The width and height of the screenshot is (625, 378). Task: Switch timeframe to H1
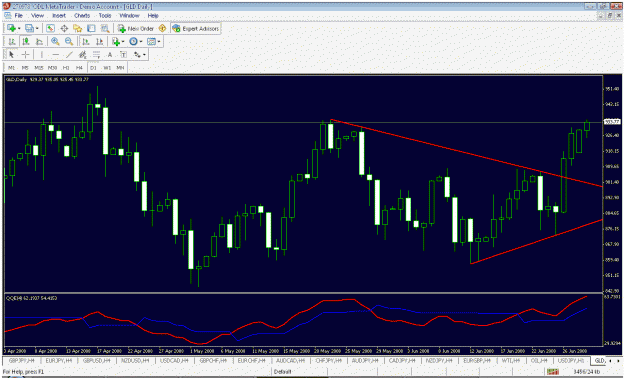(66, 68)
